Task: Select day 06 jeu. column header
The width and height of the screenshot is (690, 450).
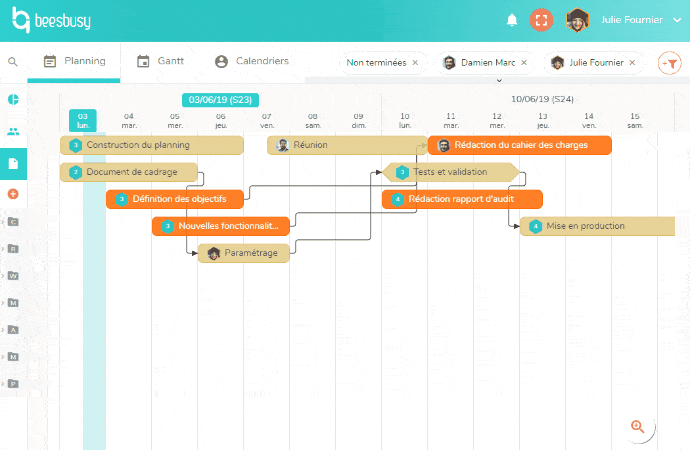Action: coord(221,121)
